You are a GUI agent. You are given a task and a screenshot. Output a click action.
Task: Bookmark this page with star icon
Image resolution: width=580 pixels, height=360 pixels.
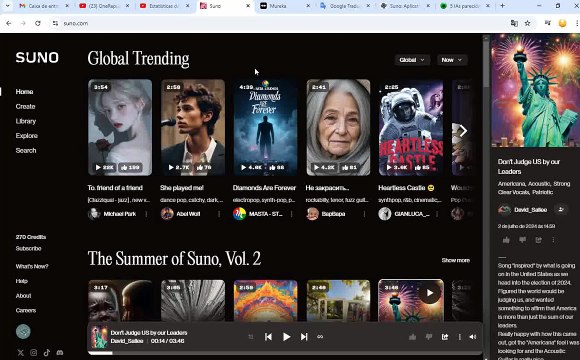click(527, 23)
